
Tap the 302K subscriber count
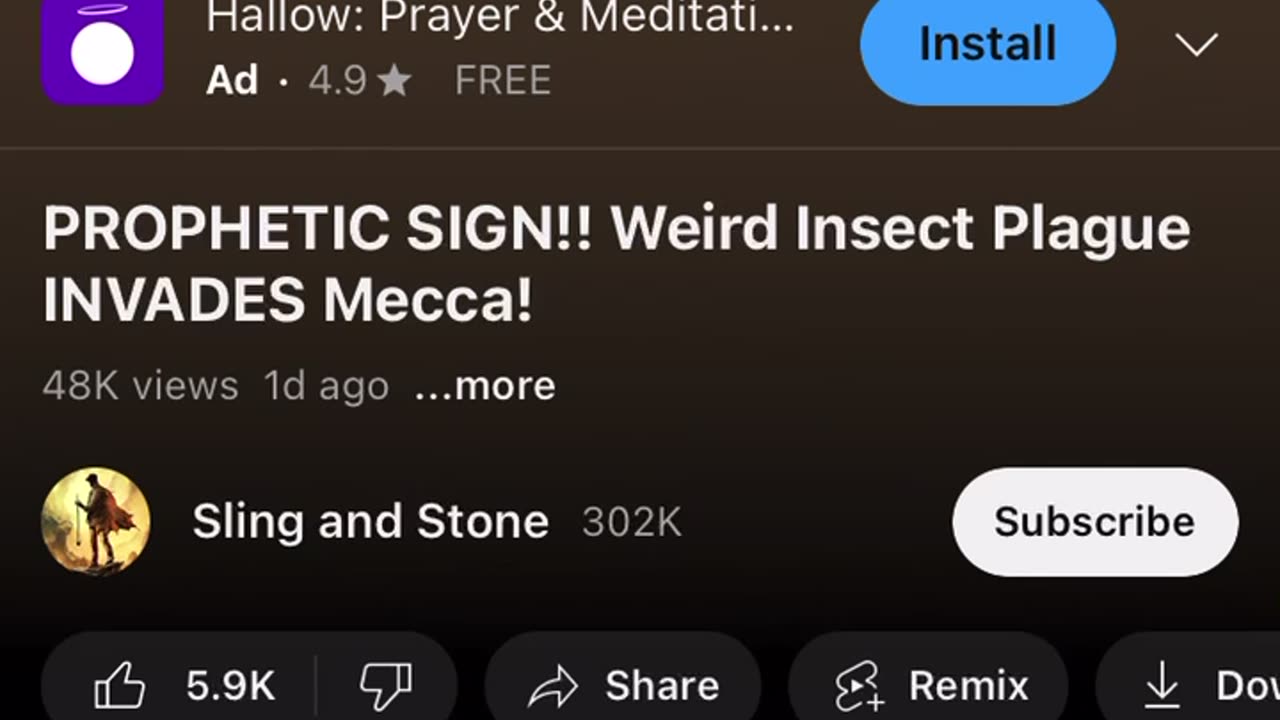click(x=632, y=522)
